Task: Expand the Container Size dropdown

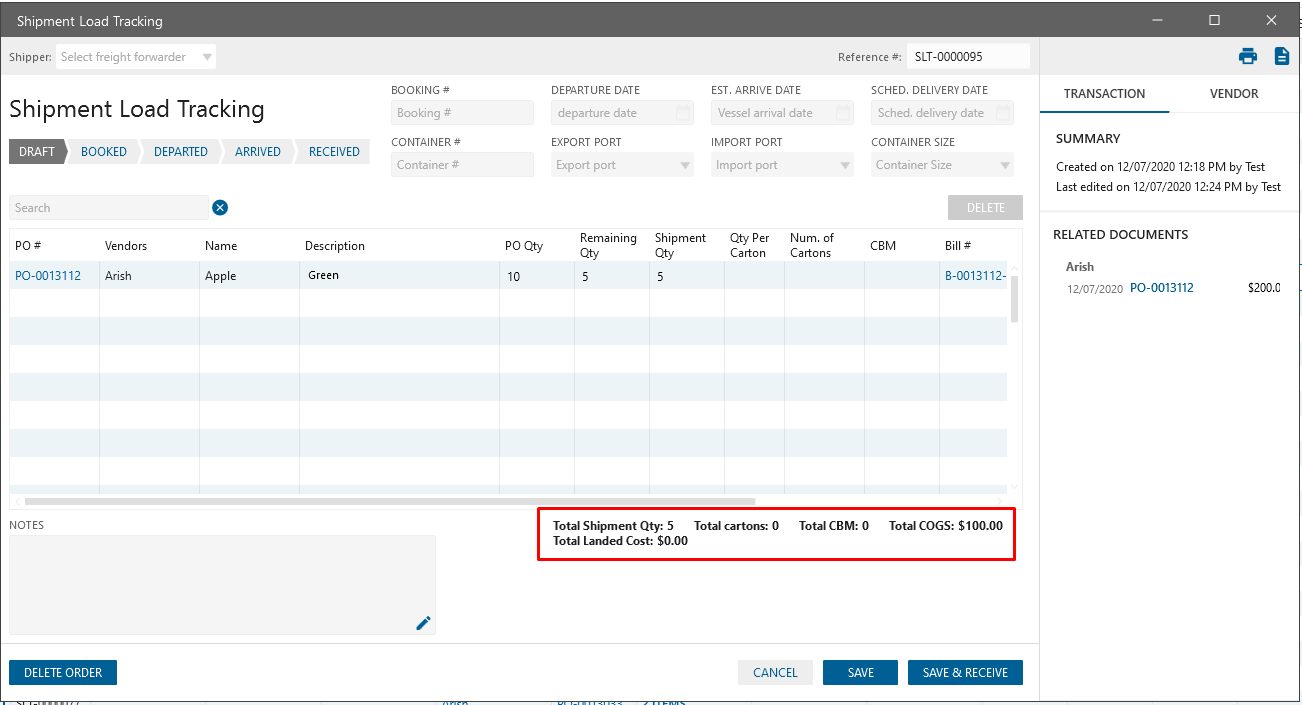Action: [1004, 165]
